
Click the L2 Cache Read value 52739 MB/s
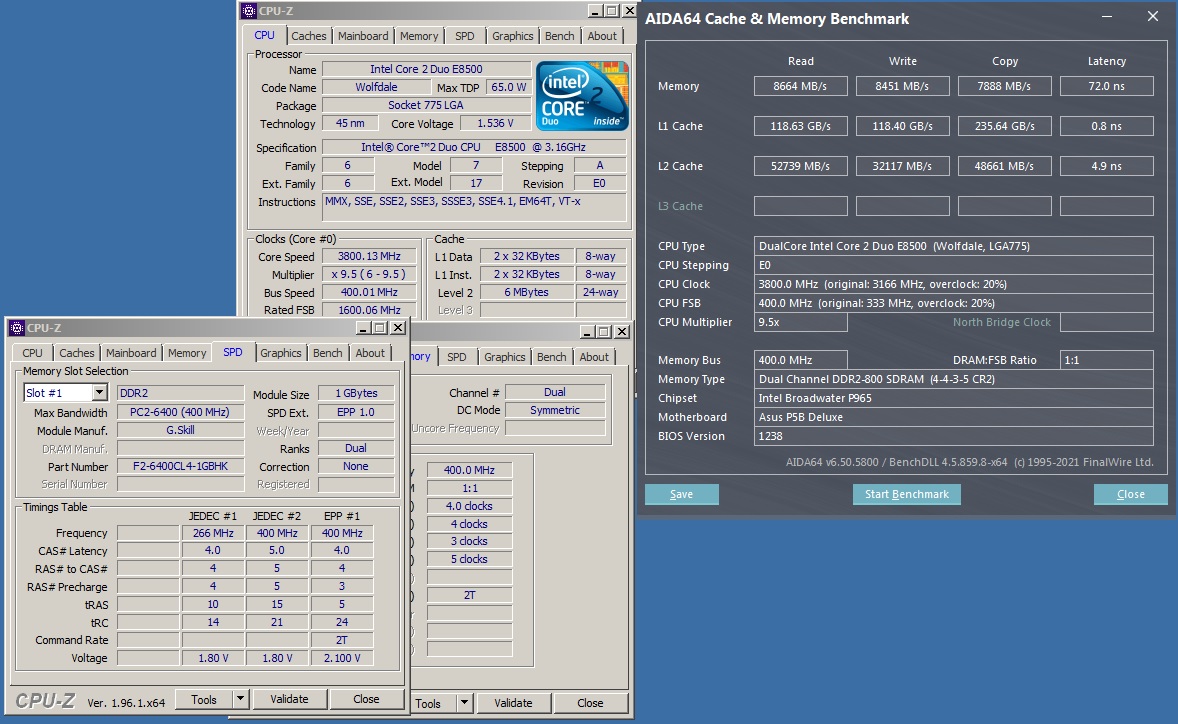pyautogui.click(x=800, y=166)
